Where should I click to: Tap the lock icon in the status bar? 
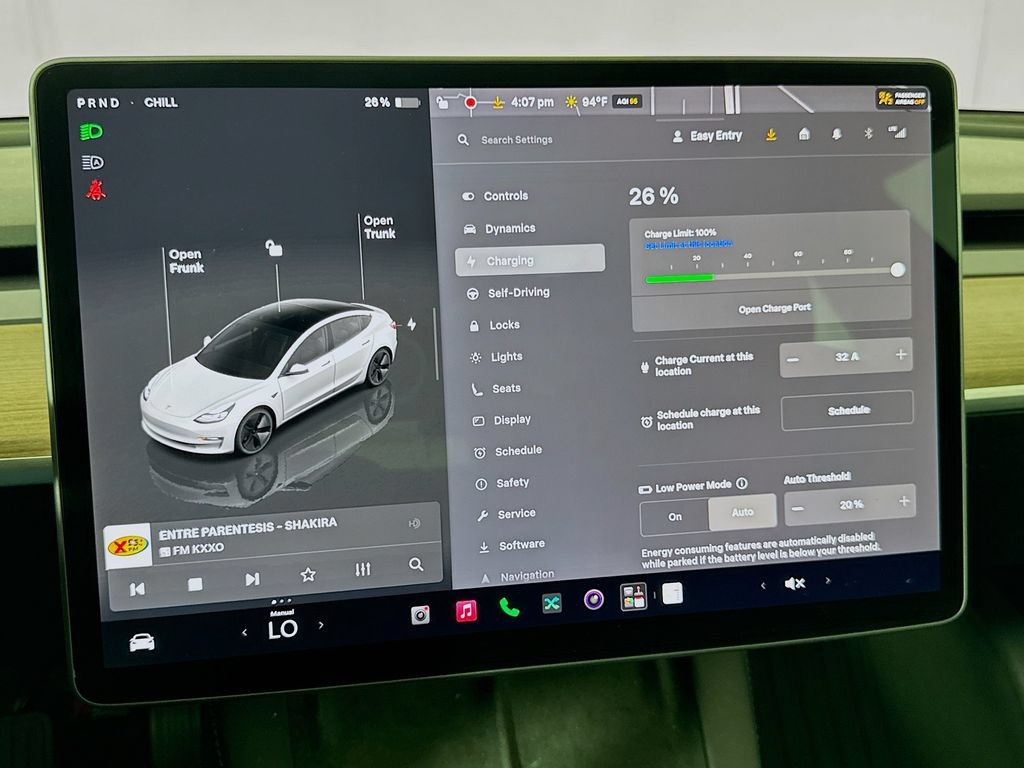443,103
